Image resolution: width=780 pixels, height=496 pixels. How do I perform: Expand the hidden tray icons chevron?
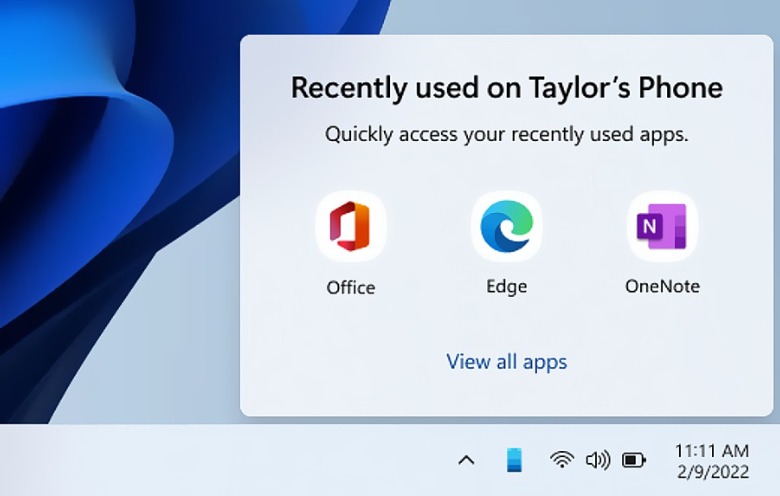[466, 460]
